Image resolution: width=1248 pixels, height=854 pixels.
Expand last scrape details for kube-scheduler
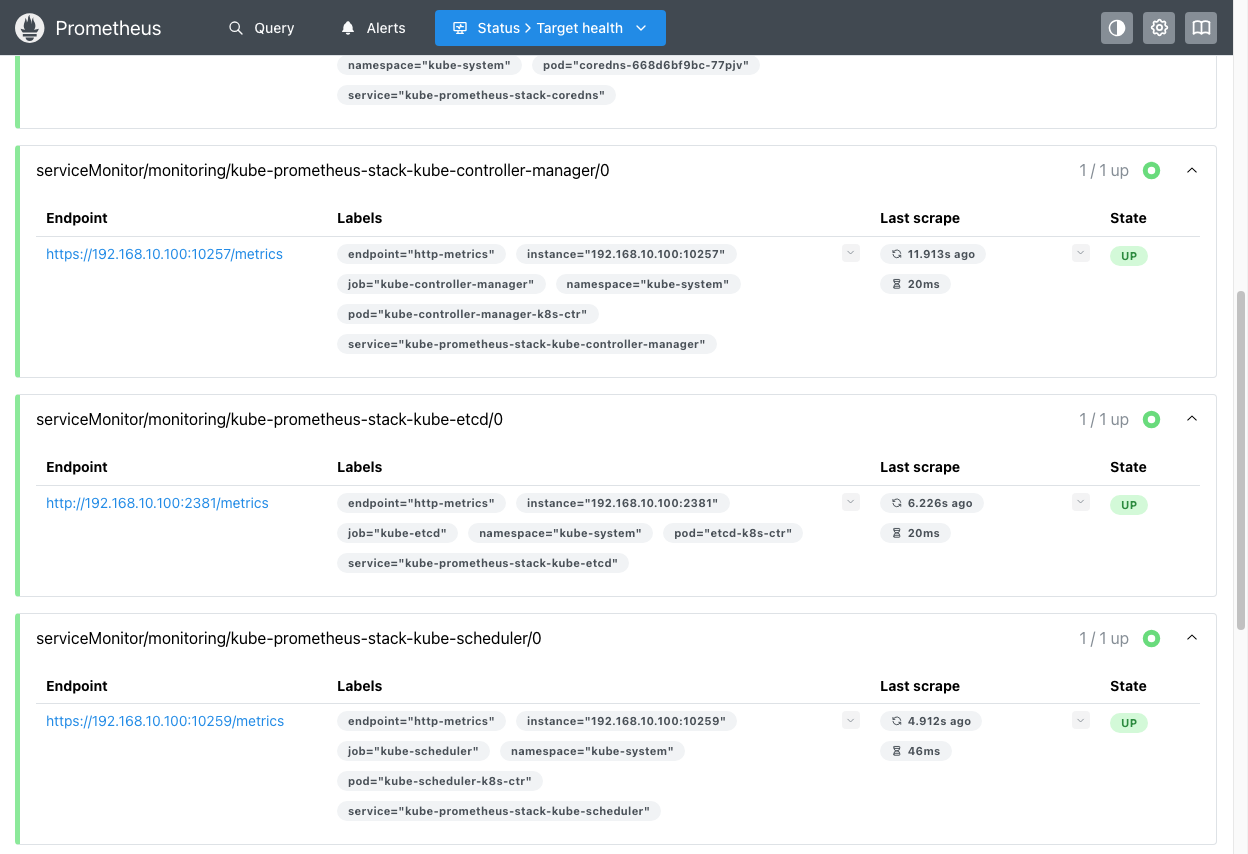(1080, 720)
